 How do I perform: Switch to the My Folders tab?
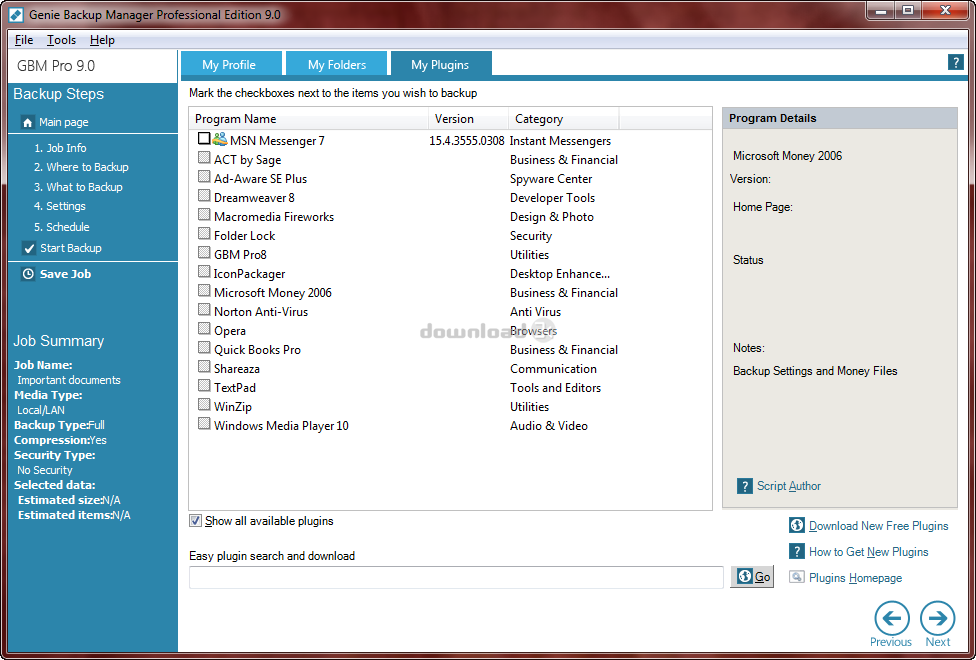[x=337, y=64]
